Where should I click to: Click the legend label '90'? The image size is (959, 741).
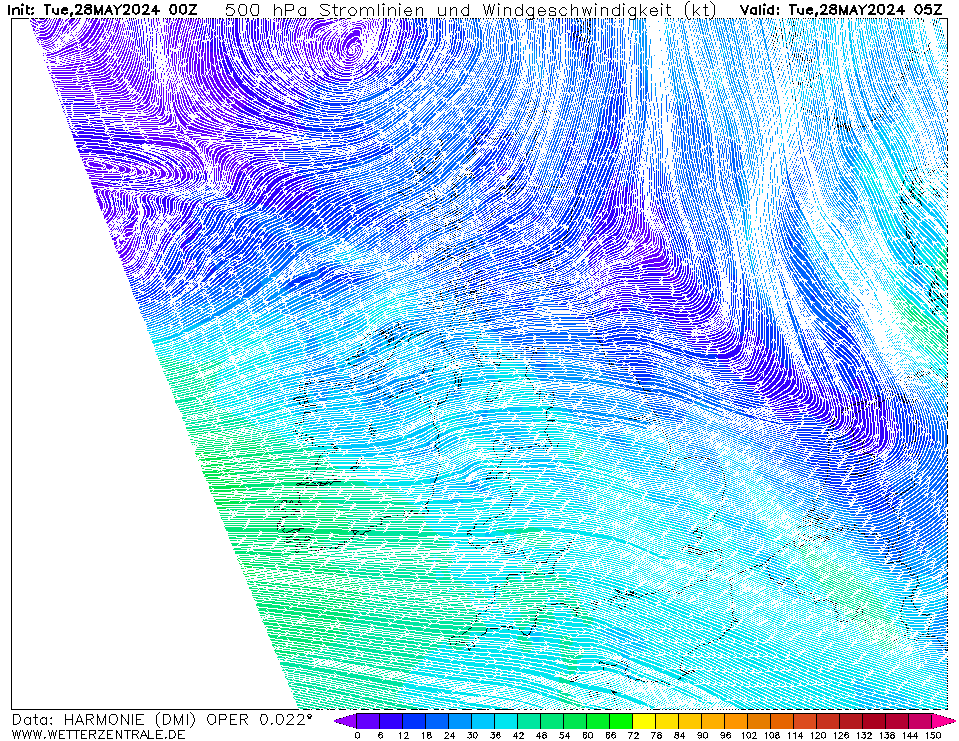[702, 735]
